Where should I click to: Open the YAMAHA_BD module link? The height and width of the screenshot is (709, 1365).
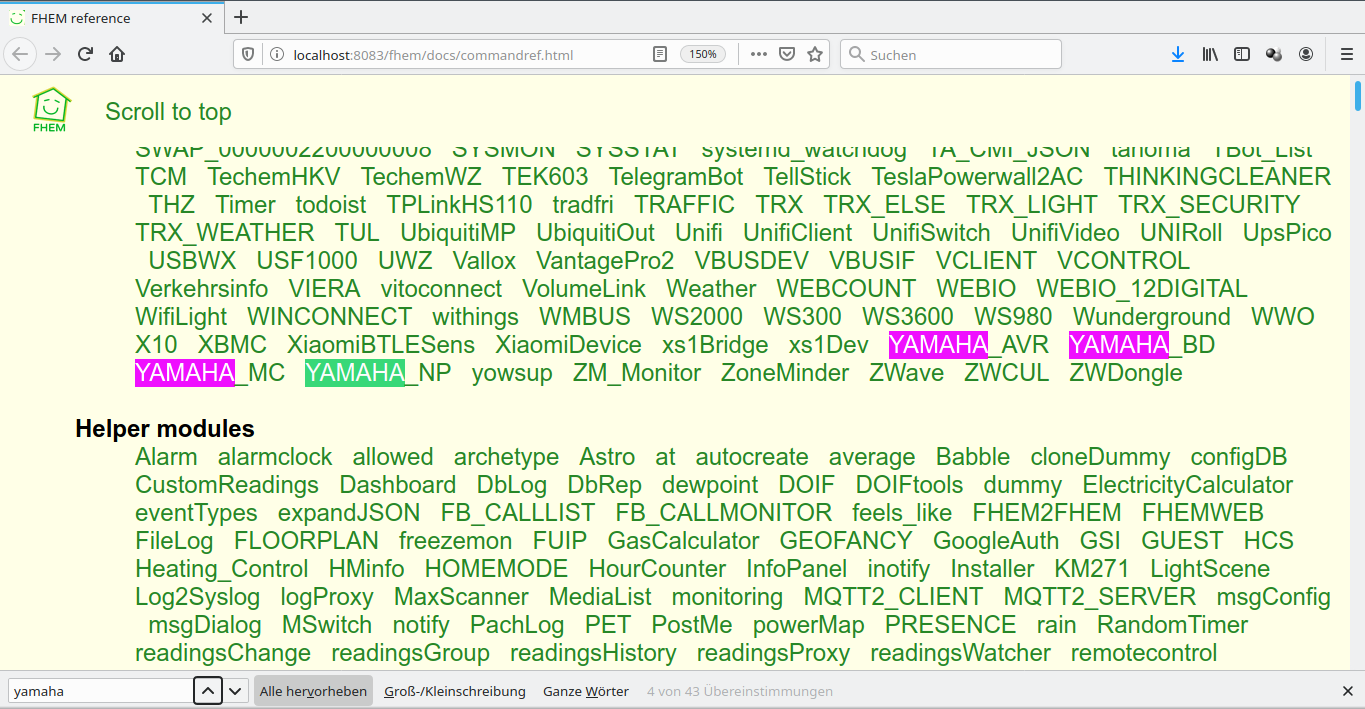(x=1141, y=345)
